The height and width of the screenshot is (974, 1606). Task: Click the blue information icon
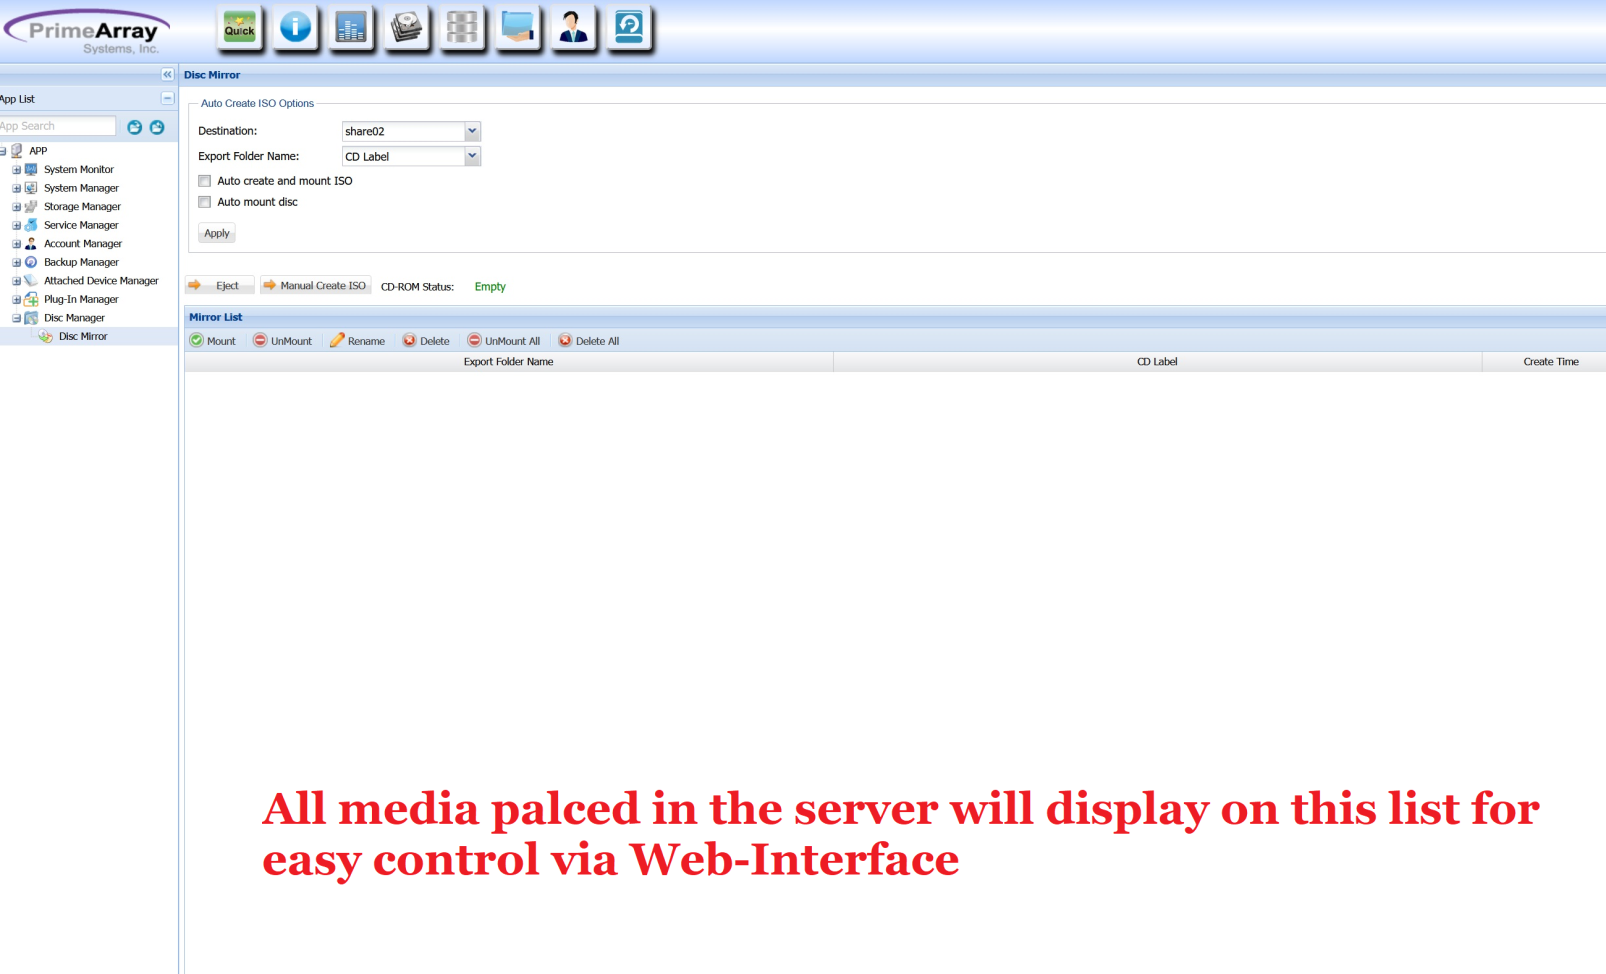pos(295,27)
